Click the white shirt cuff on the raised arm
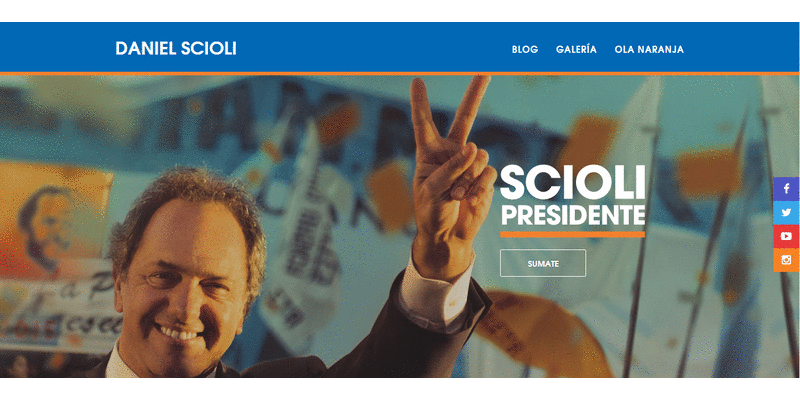800x400 pixels. [x=436, y=296]
